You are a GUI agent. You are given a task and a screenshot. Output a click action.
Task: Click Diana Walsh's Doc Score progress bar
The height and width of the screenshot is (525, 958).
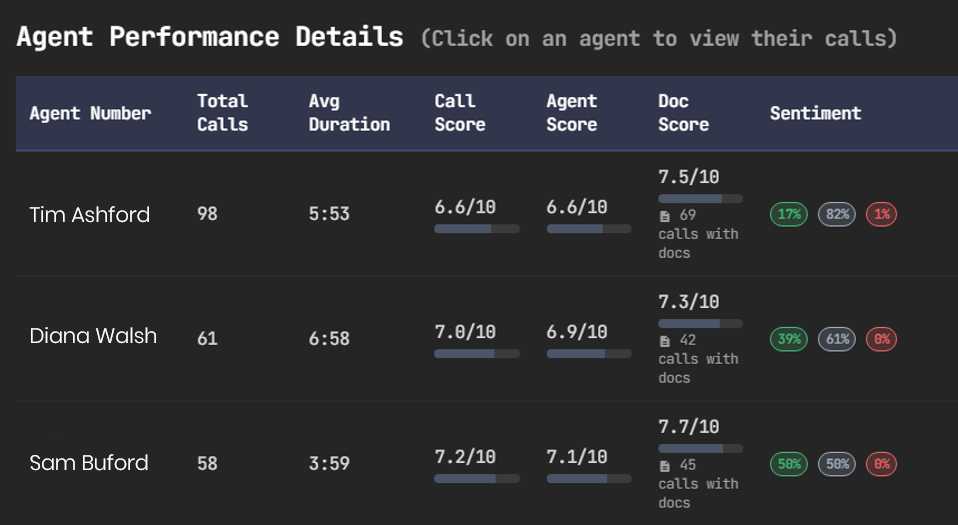700,324
